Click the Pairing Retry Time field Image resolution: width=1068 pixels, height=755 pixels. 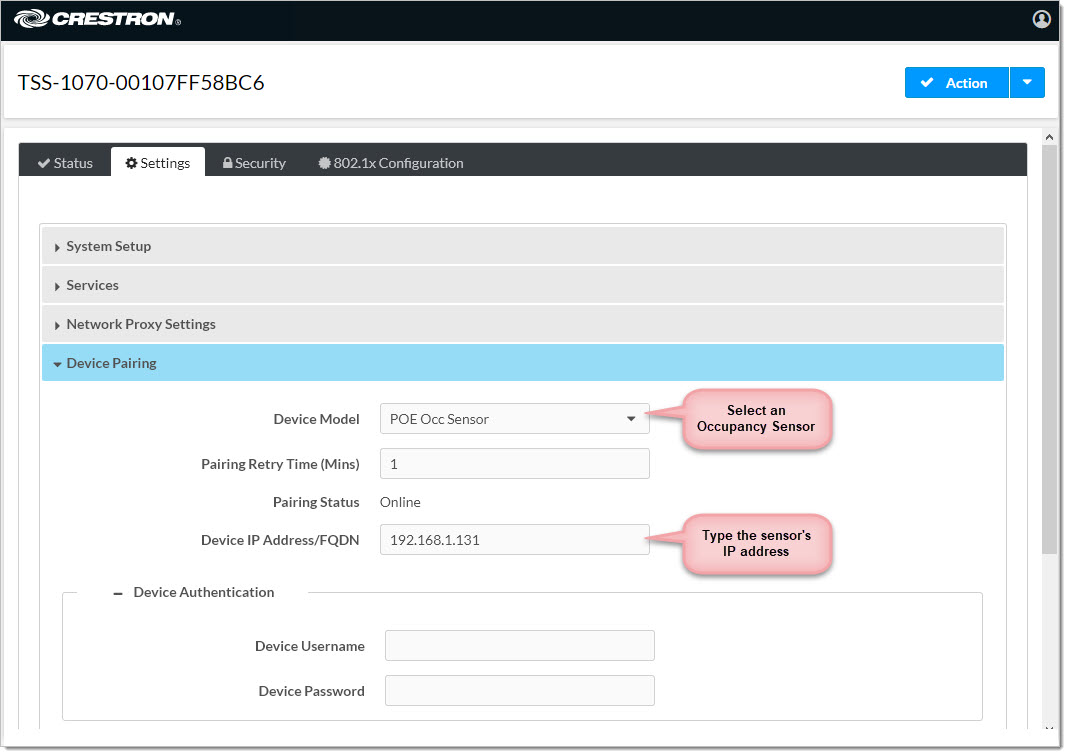[x=514, y=464]
